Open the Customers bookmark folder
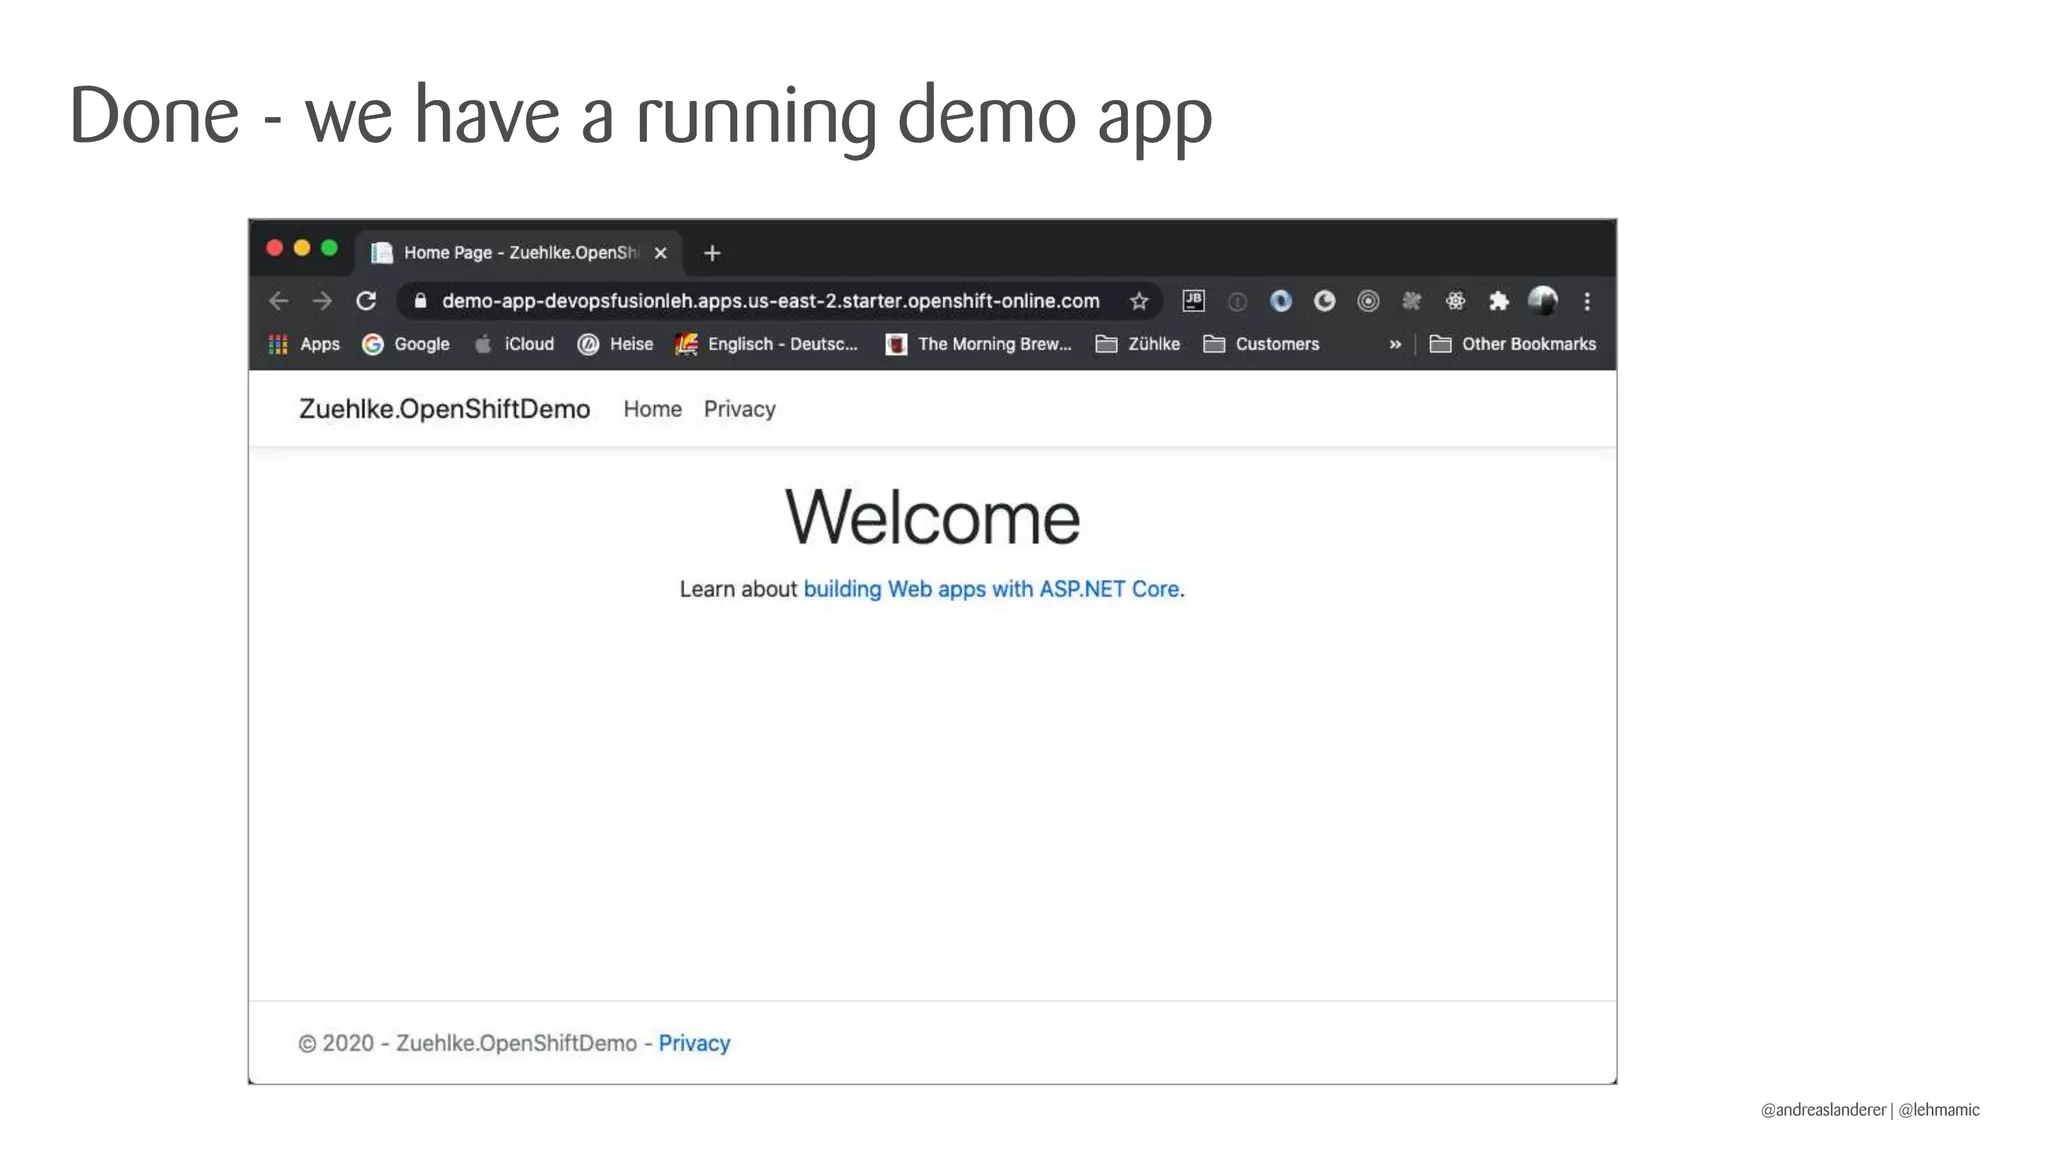Screen dimensions: 2048x1152 1262,344
